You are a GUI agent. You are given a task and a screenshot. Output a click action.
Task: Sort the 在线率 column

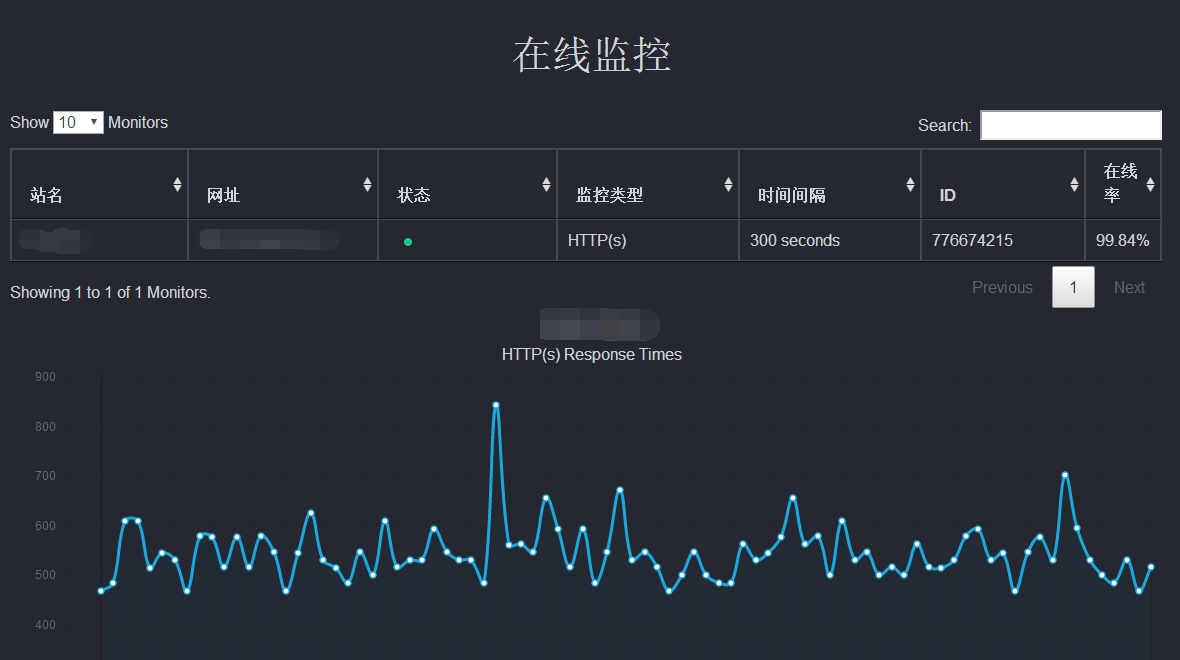click(x=1150, y=184)
